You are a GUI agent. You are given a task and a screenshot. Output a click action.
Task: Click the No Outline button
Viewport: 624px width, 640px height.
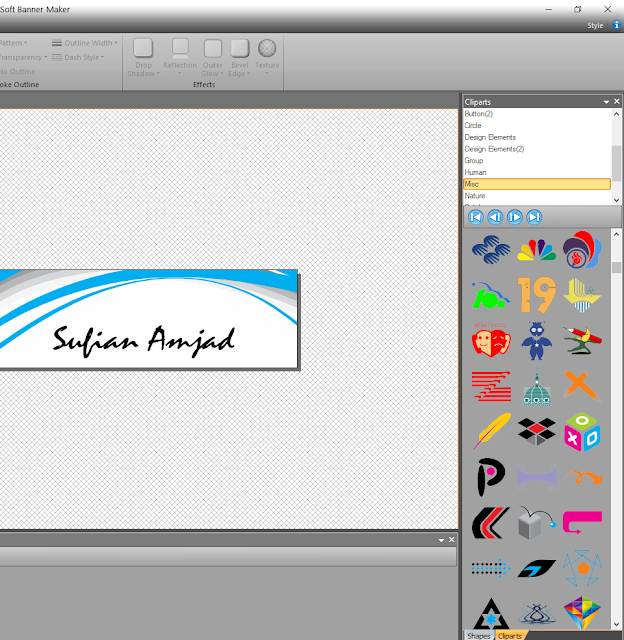coord(18,71)
